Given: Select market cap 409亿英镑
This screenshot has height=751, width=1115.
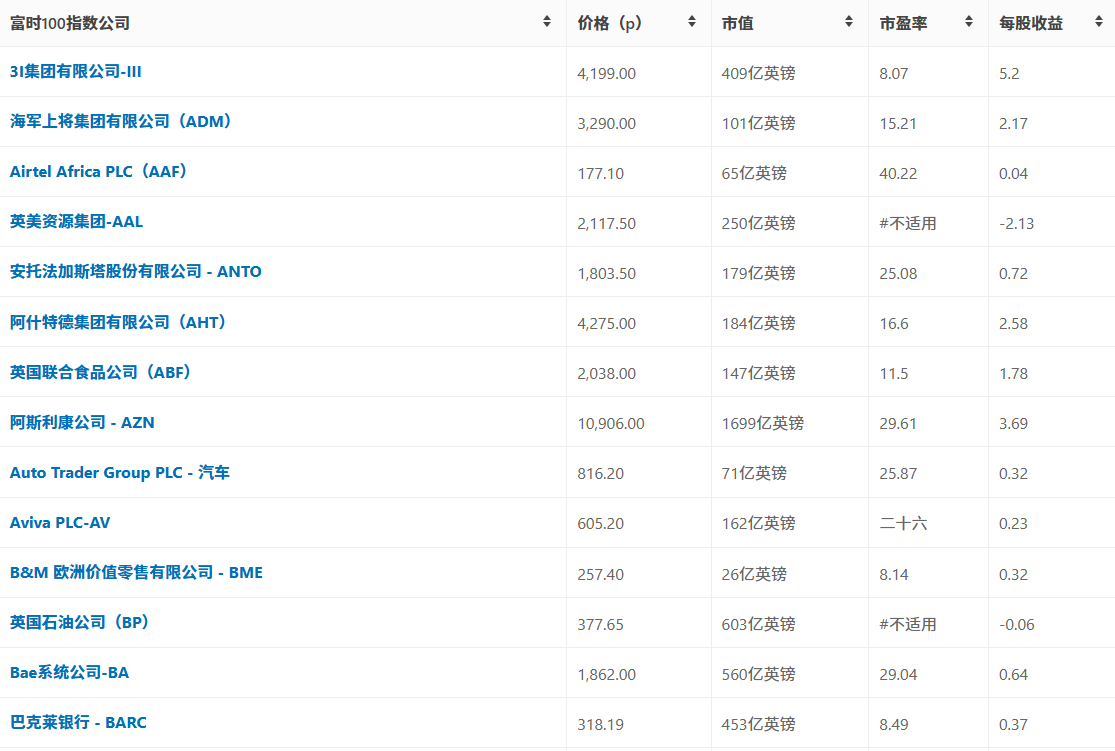Looking at the screenshot, I should 758,73.
